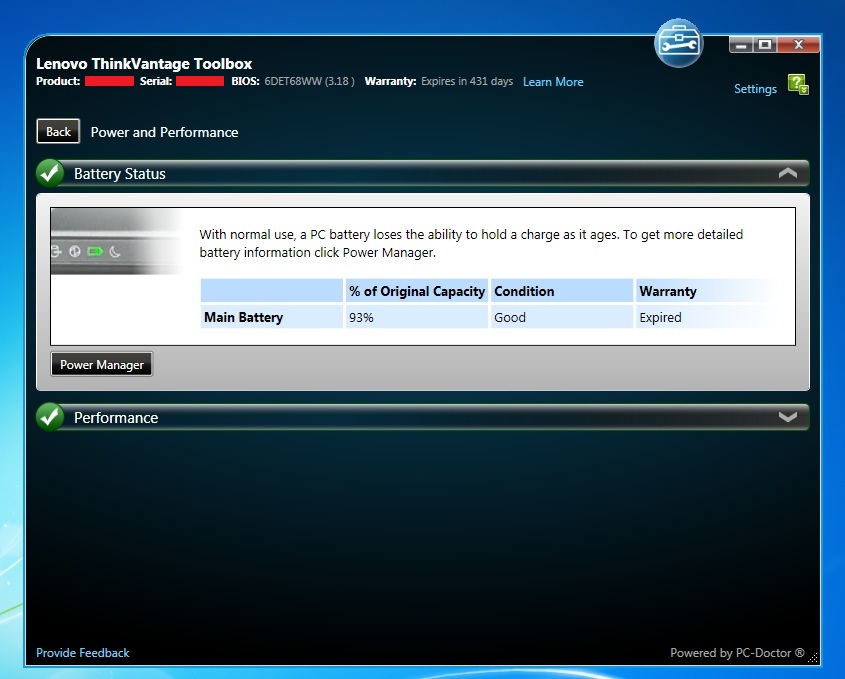845x679 pixels.
Task: Click the BIOS version '6DET68WW (3.18 )'
Action: point(309,81)
